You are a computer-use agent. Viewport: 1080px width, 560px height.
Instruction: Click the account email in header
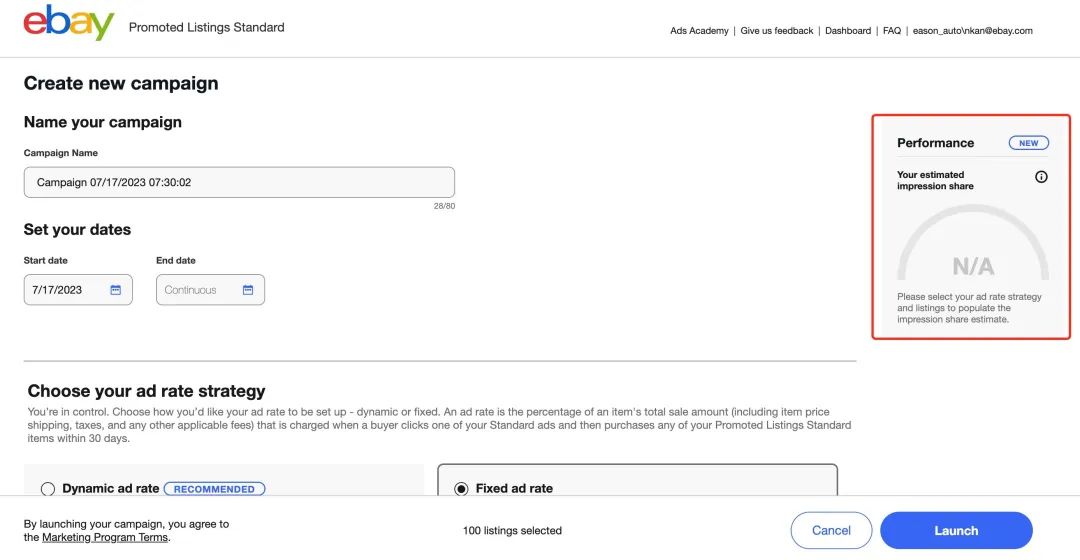point(972,31)
